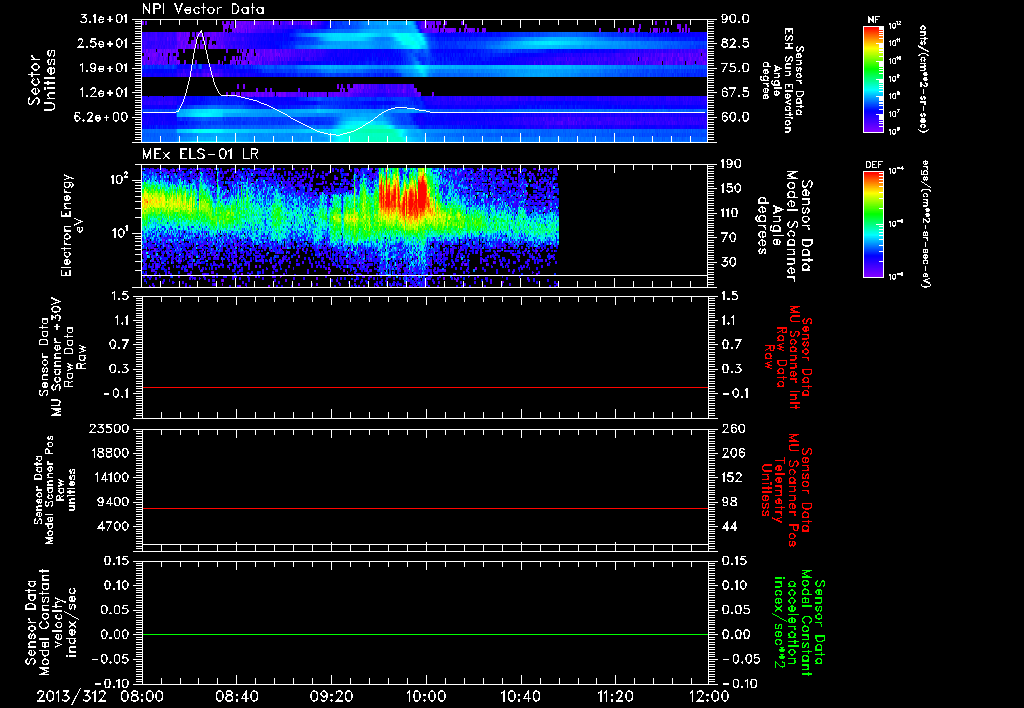Select the NPI Vector Data panel title
The image size is (1024, 708).
click(x=203, y=8)
